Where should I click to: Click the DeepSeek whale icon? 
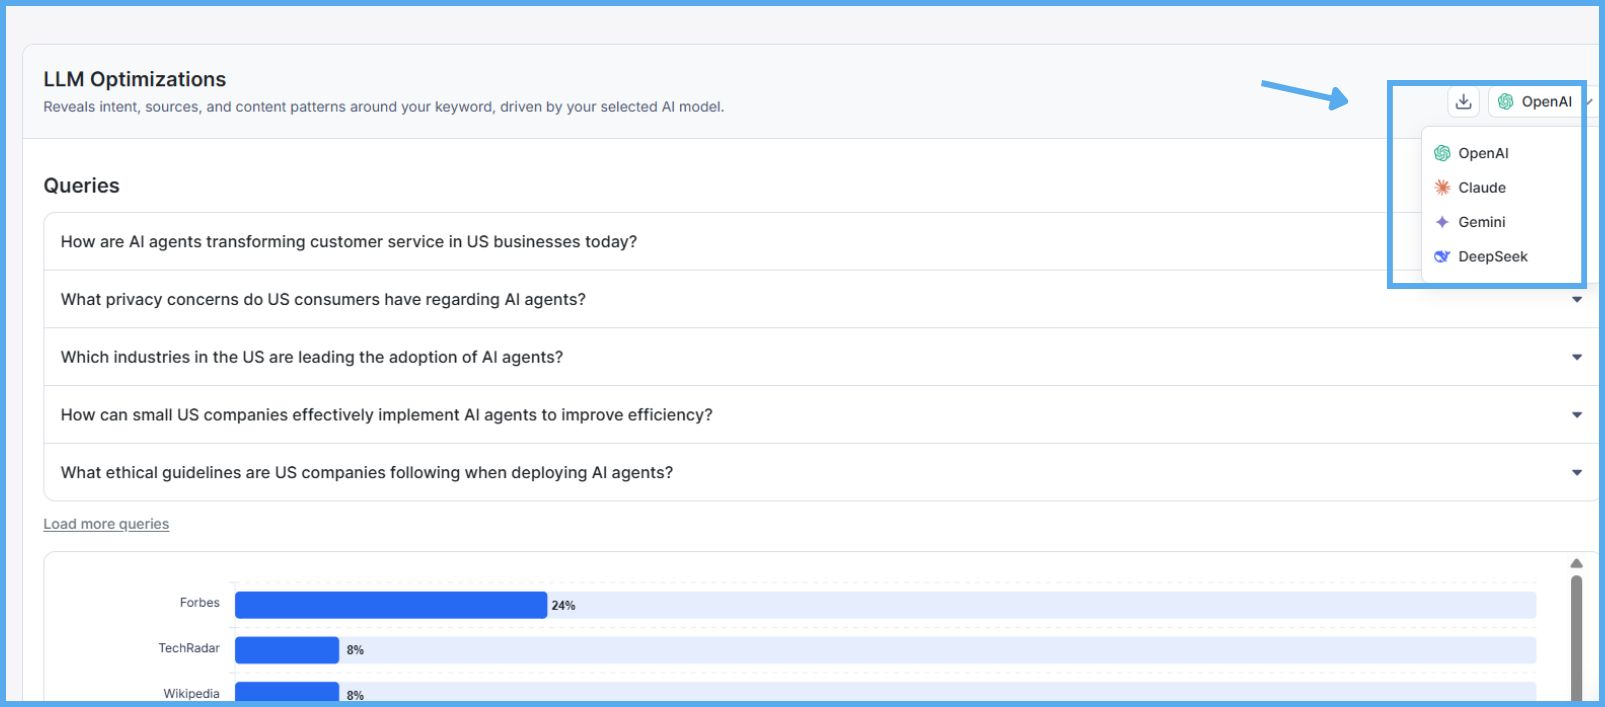click(x=1442, y=257)
